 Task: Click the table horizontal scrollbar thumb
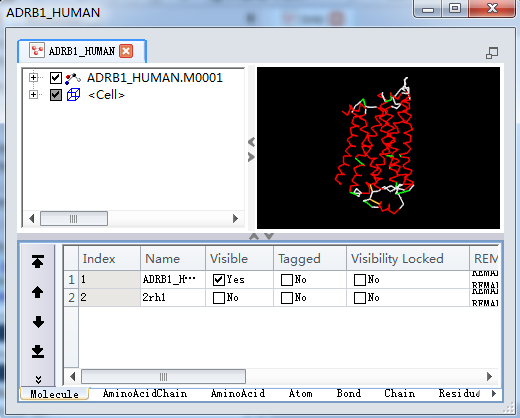163,377
